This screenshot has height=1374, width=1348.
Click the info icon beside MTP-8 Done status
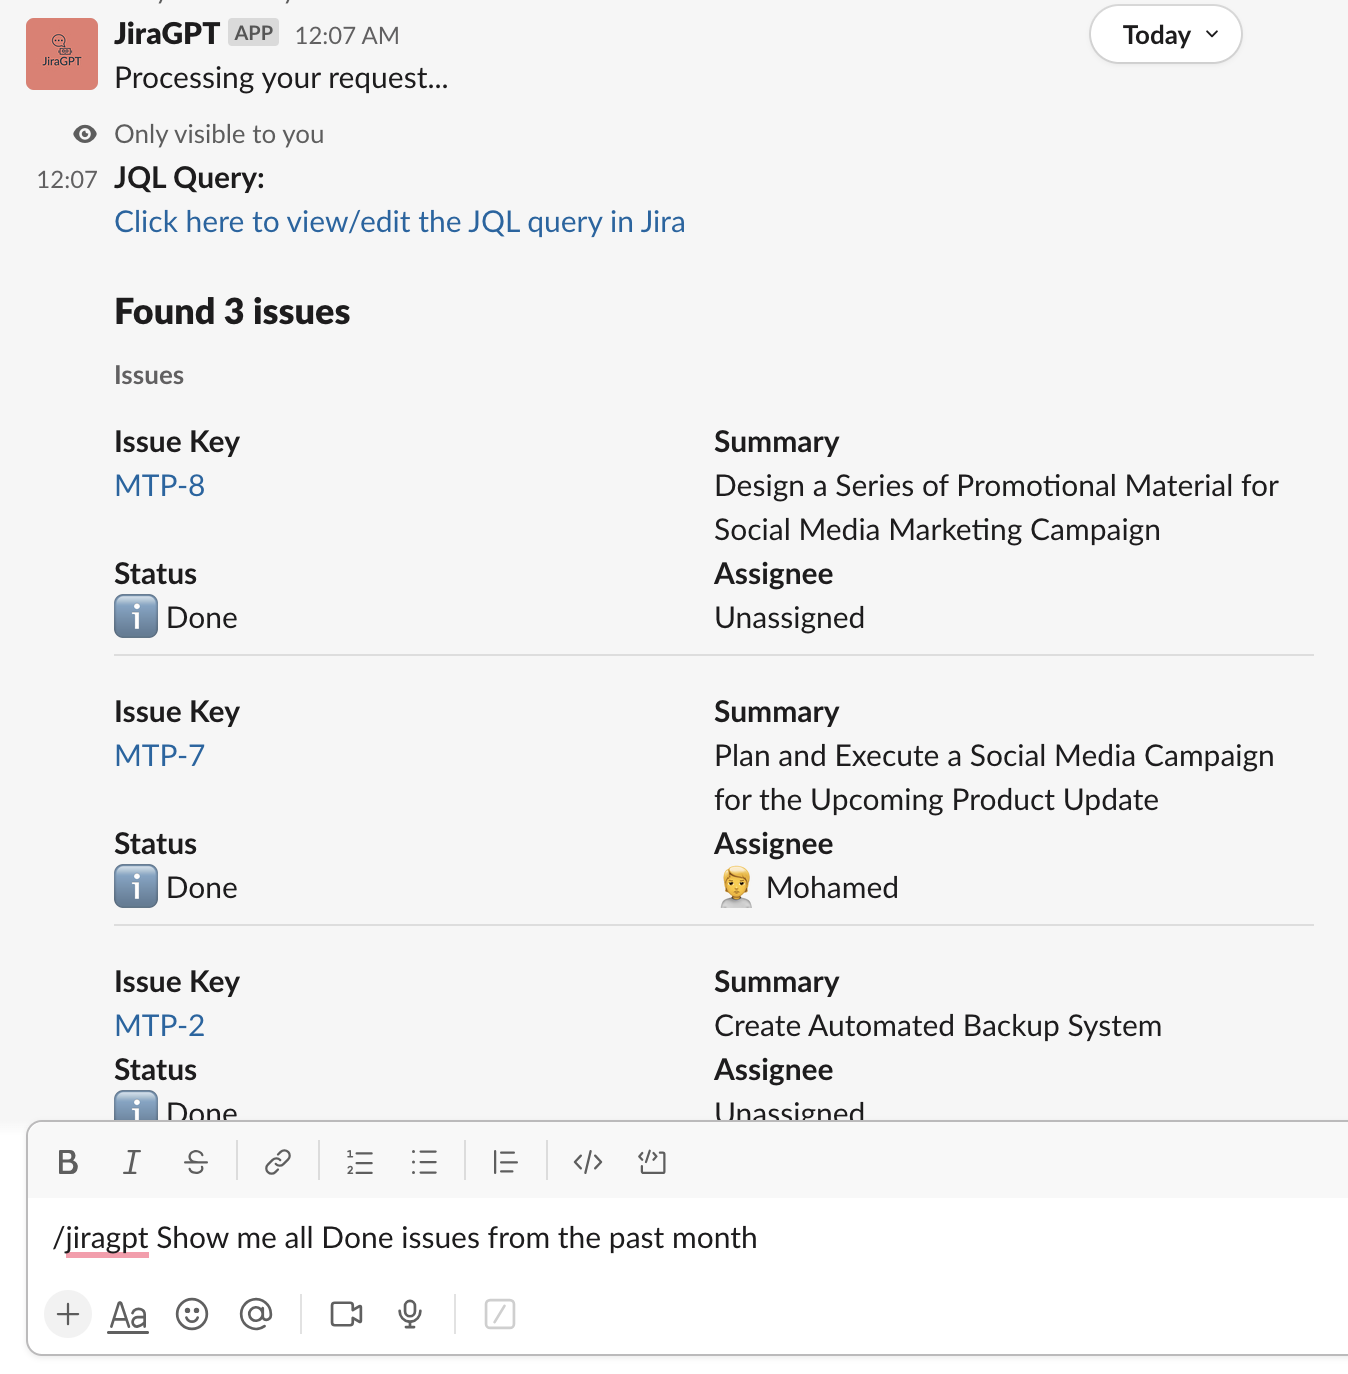pyautogui.click(x=136, y=617)
